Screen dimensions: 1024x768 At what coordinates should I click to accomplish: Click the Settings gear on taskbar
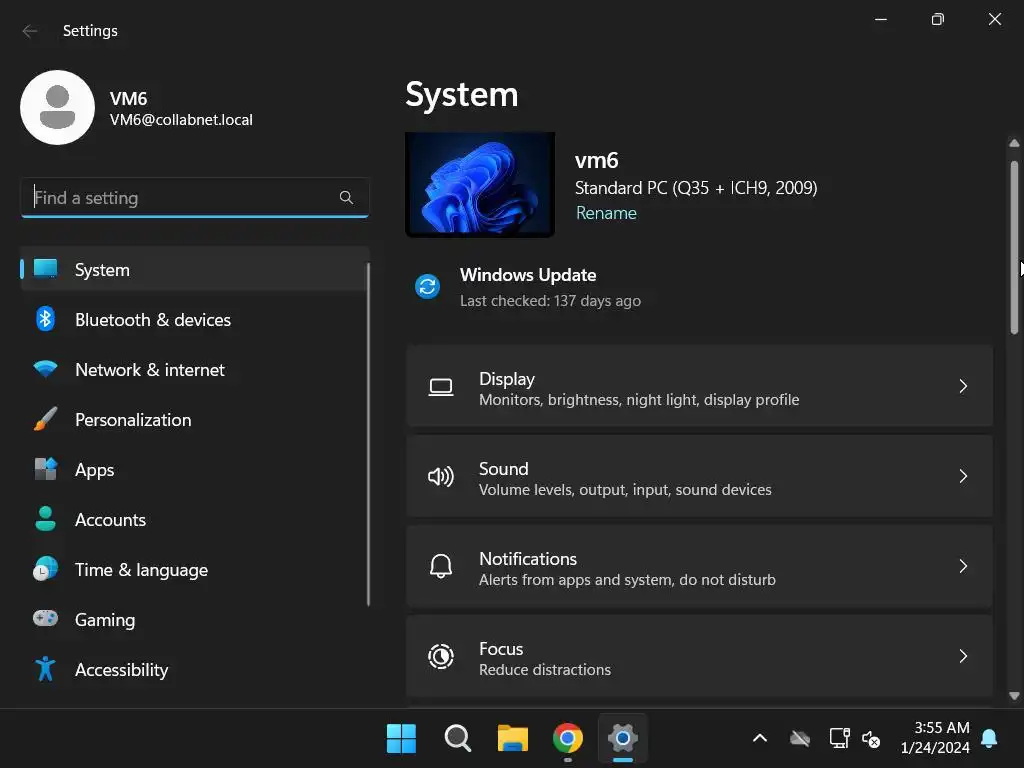click(622, 739)
